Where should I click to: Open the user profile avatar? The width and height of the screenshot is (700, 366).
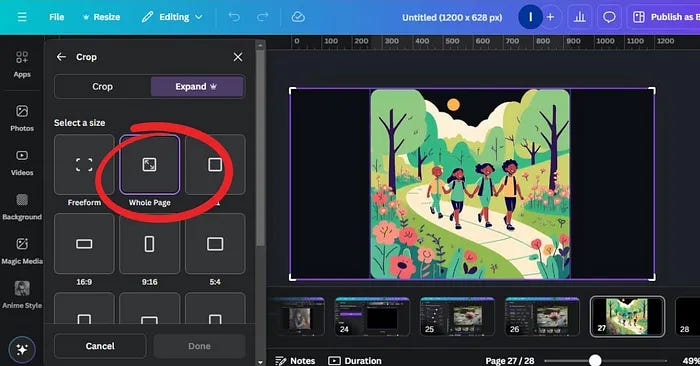530,17
